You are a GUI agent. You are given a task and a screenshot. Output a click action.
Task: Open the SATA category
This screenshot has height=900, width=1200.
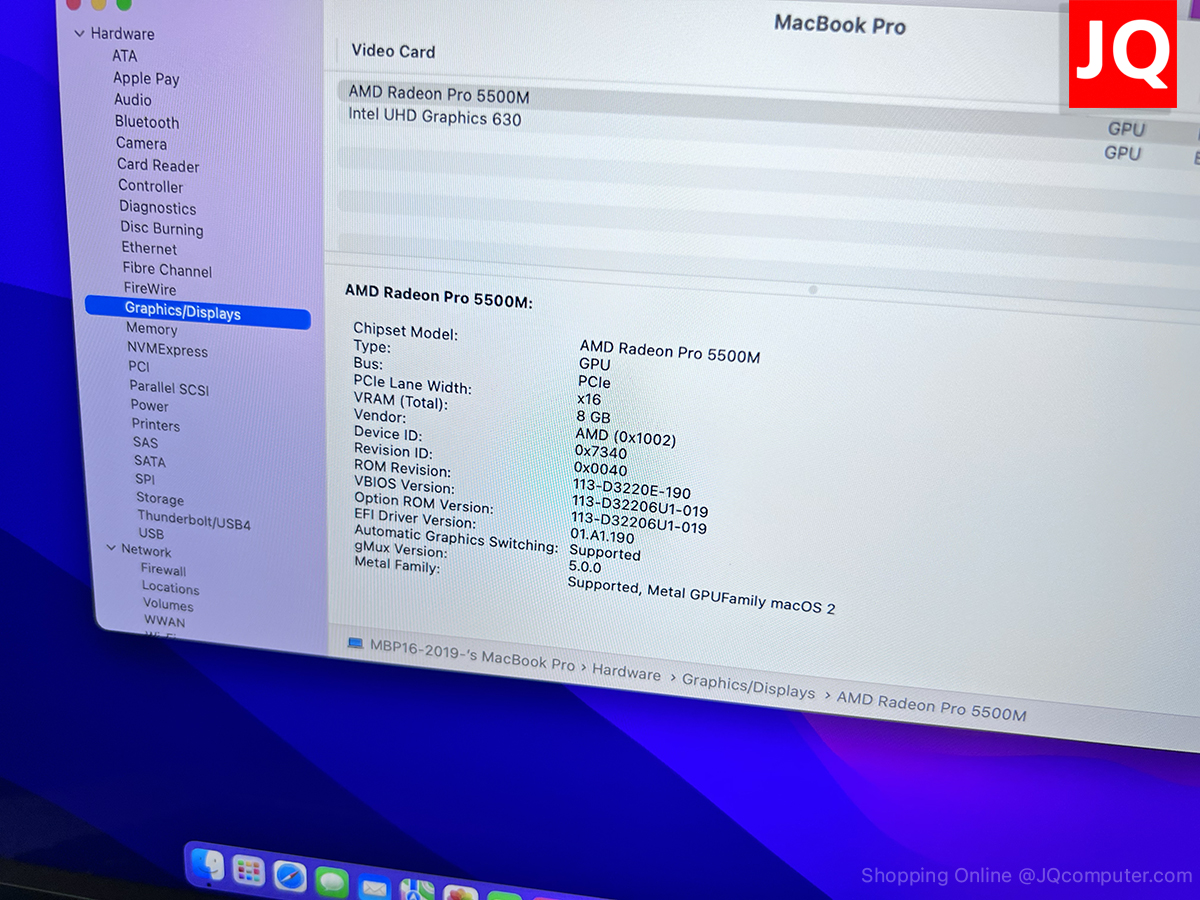(150, 461)
